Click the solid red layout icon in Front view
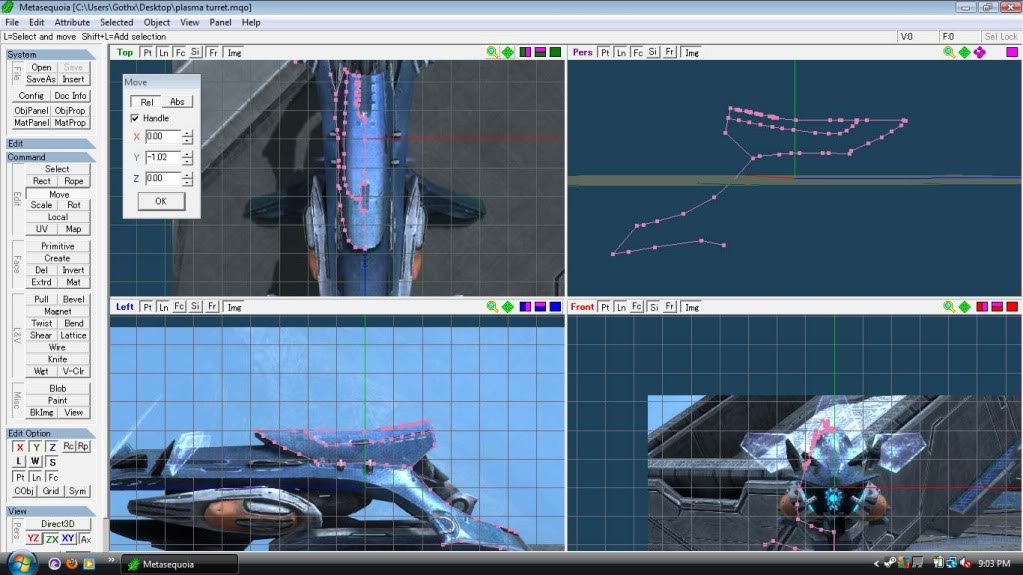Screen dimensions: 1023x575 (1012, 307)
